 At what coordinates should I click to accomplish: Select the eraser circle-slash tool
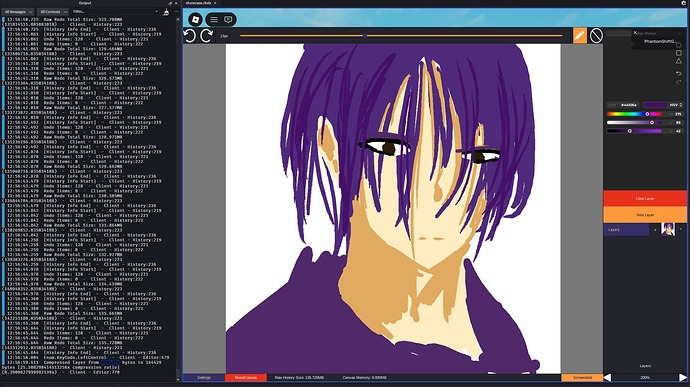596,36
